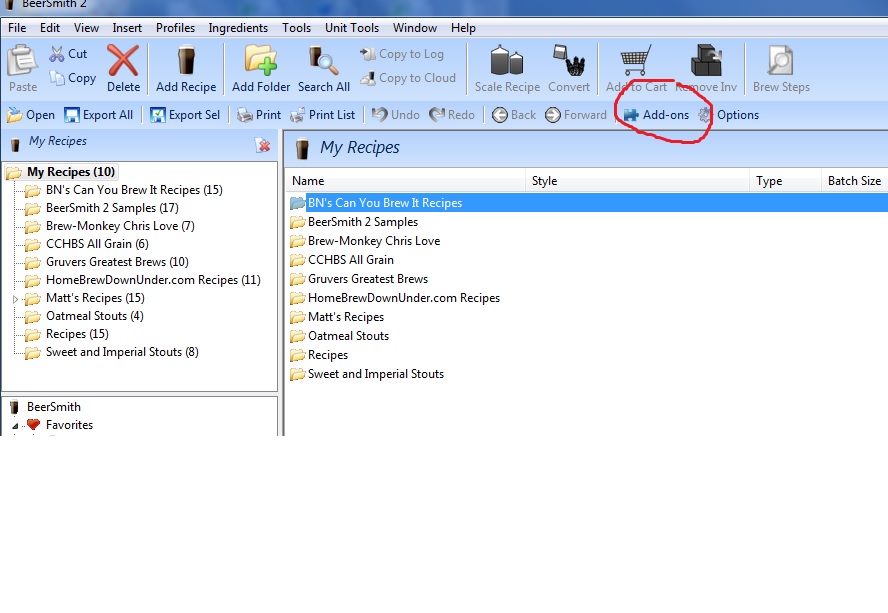Open the Edit menu
Viewport: 888px width, 613px height.
[50, 28]
